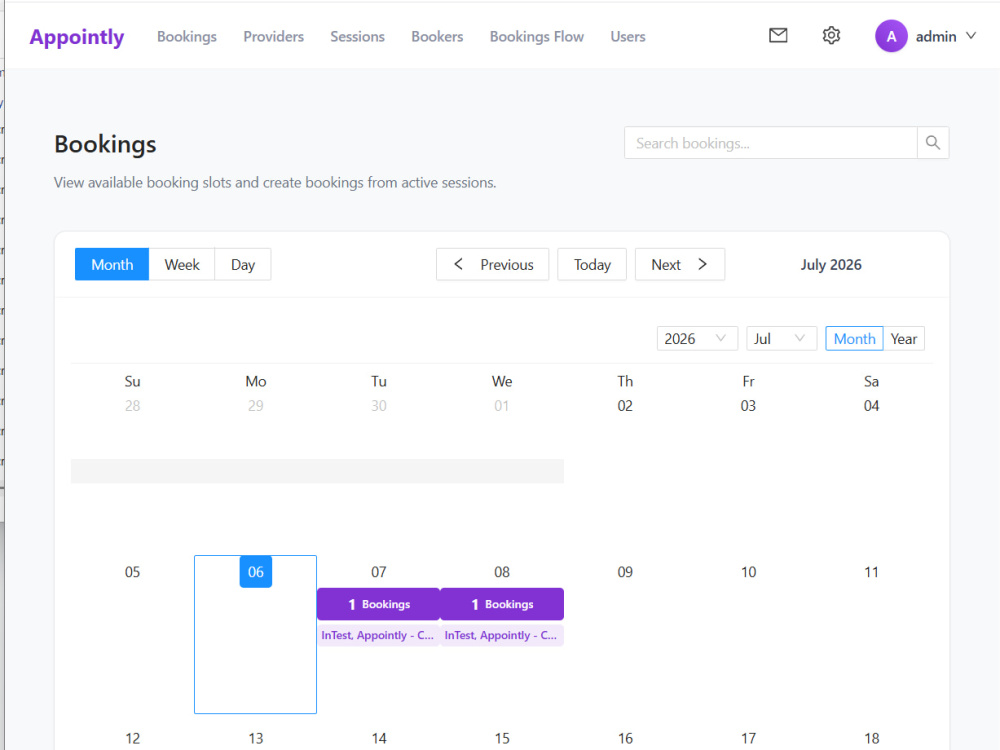Image resolution: width=1000 pixels, height=750 pixels.
Task: Select calendar date 18
Action: pos(871,739)
